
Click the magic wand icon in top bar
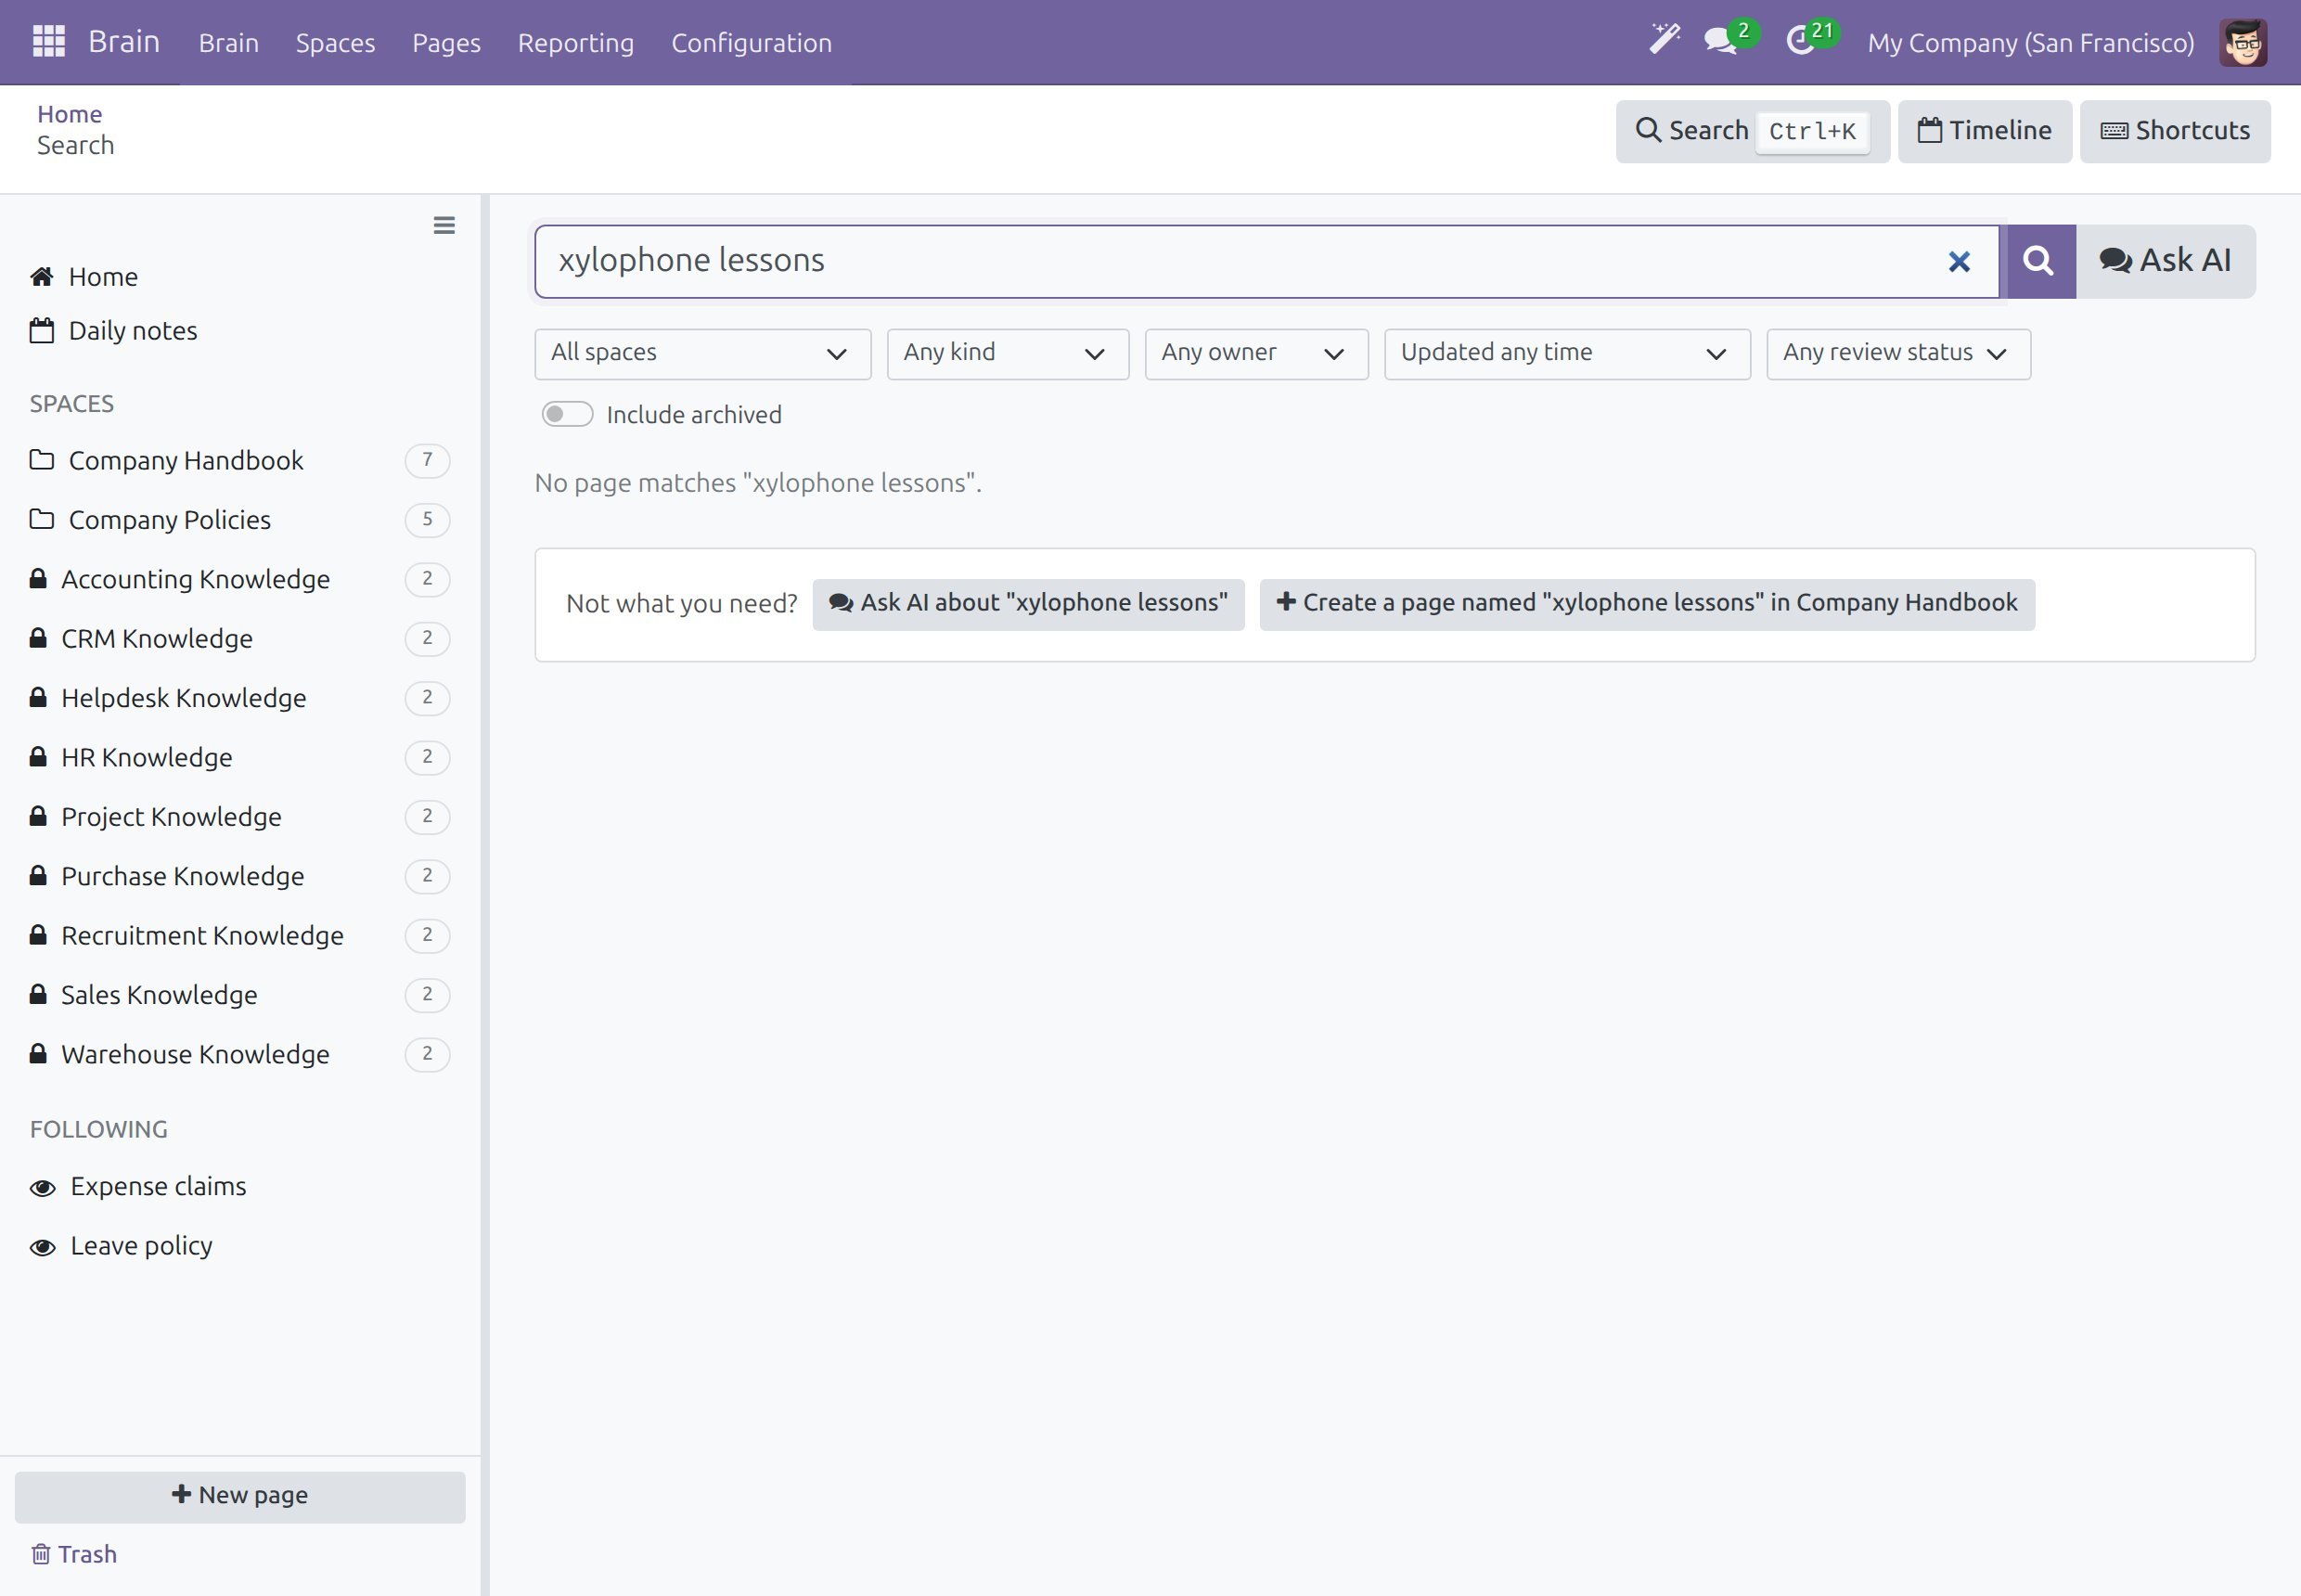click(x=1664, y=40)
